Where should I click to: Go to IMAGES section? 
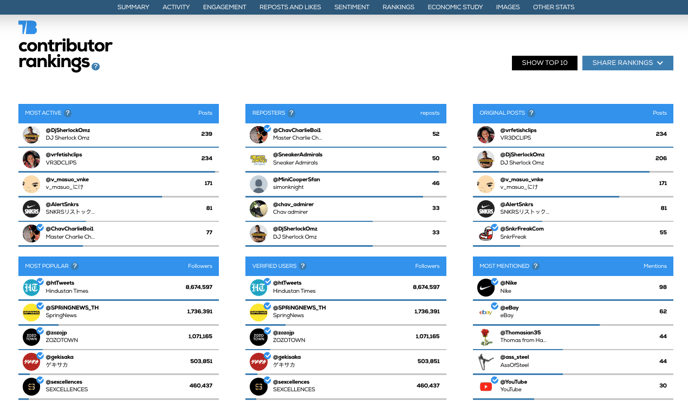coord(508,7)
